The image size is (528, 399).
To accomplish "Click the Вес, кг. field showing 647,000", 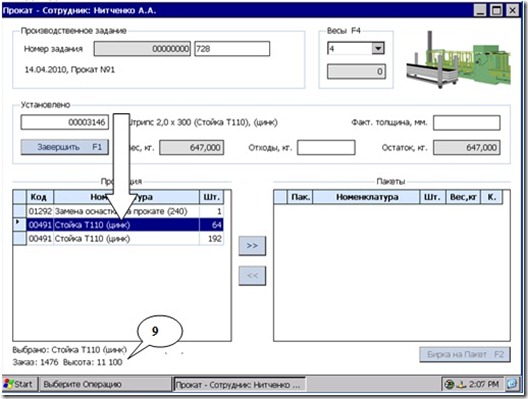I will click(x=192, y=148).
